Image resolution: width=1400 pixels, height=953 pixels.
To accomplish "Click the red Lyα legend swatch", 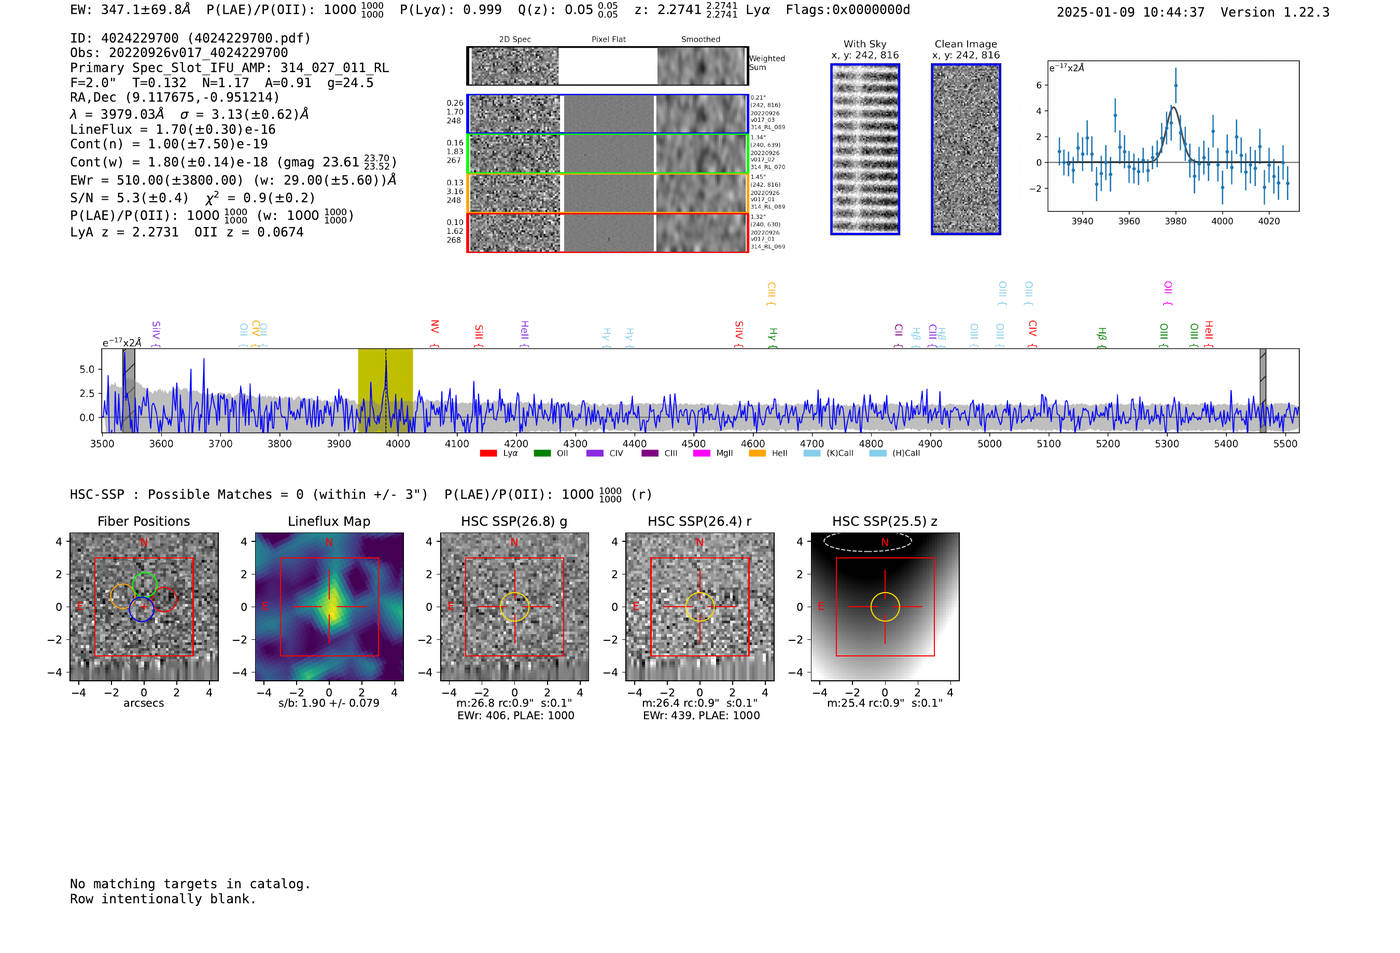I will click(488, 453).
